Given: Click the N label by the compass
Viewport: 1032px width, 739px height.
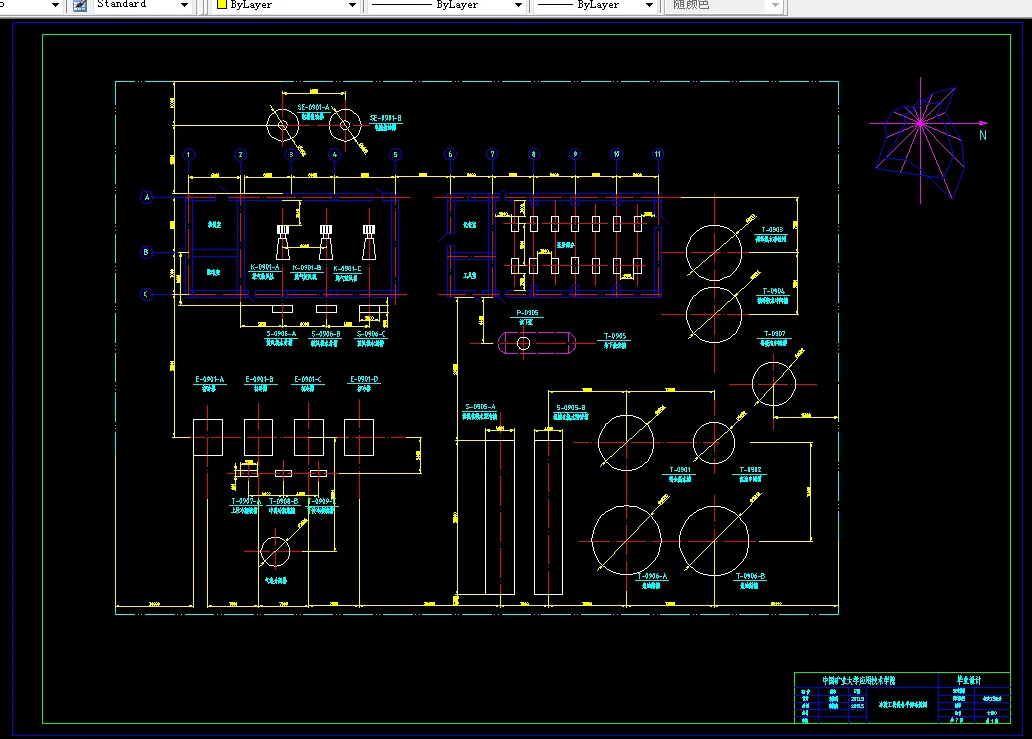Looking at the screenshot, I should pos(983,135).
